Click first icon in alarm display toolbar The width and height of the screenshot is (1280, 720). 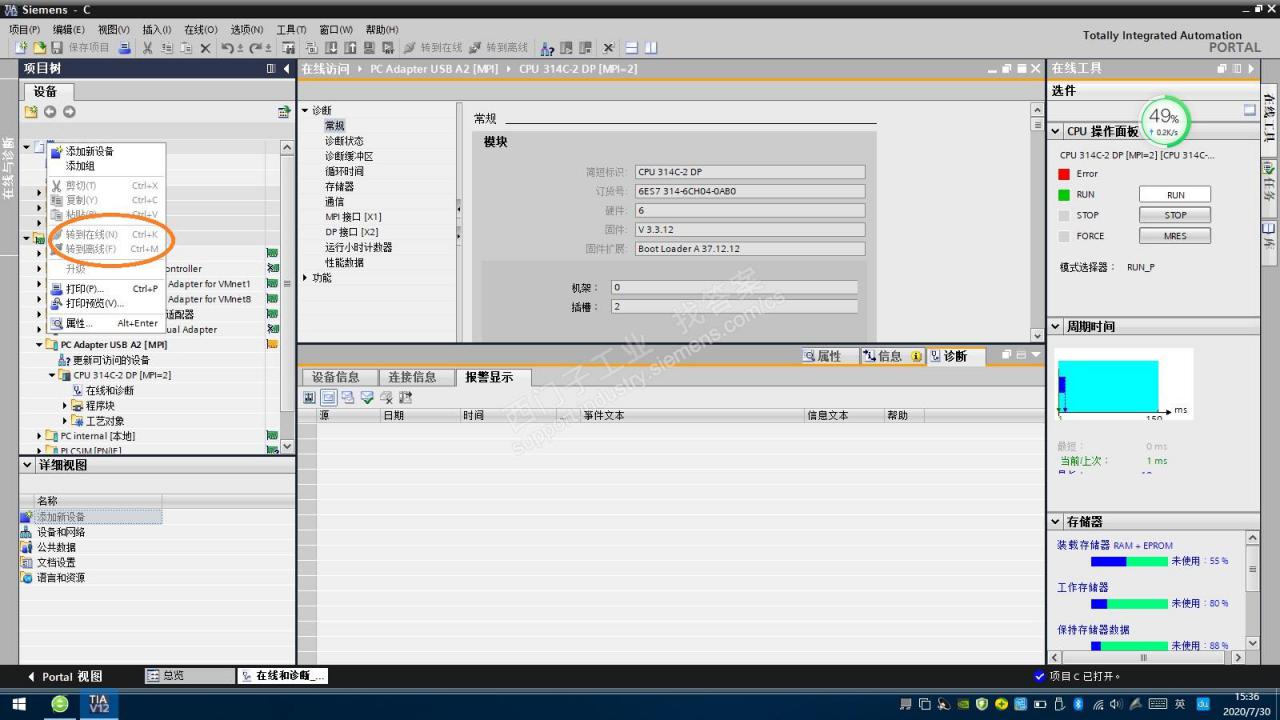pyautogui.click(x=310, y=397)
